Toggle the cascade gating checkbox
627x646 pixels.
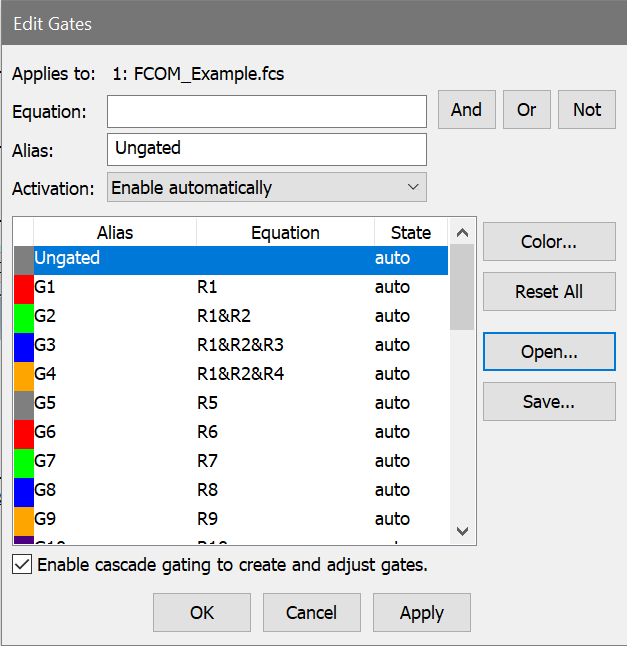click(22, 565)
